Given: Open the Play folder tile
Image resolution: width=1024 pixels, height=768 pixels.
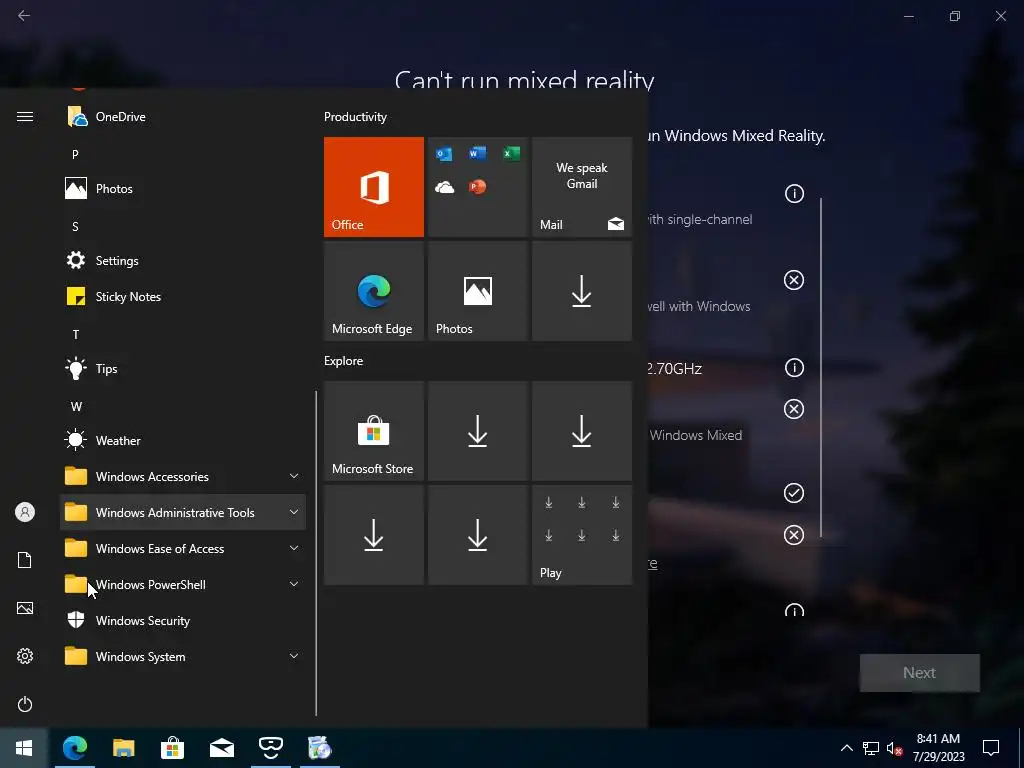Looking at the screenshot, I should click(x=582, y=535).
